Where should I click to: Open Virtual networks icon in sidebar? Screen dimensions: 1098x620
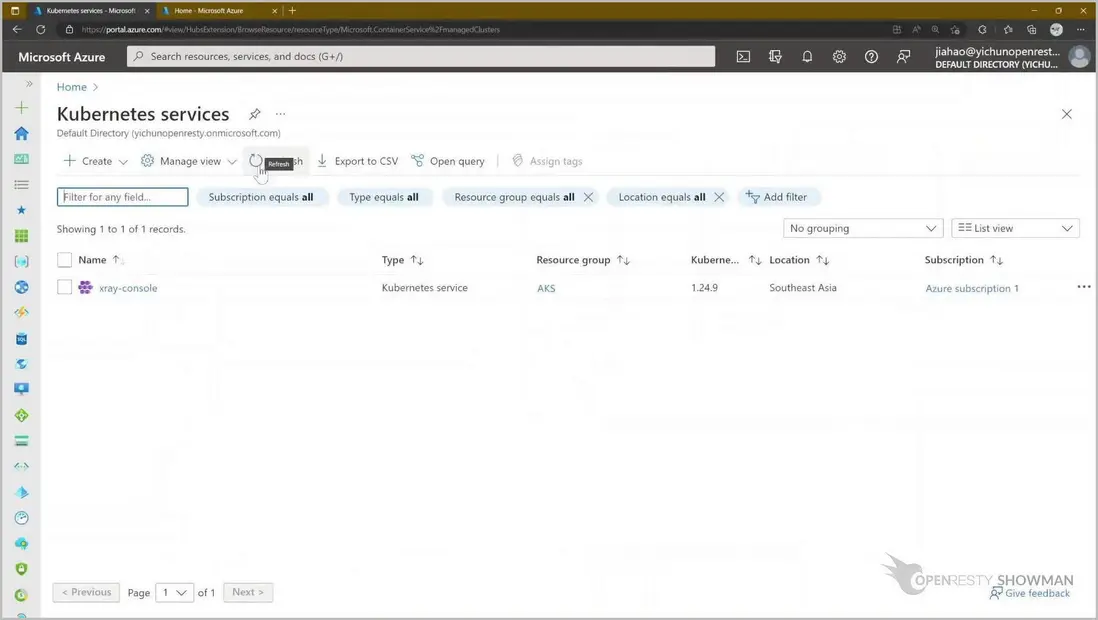(22, 466)
